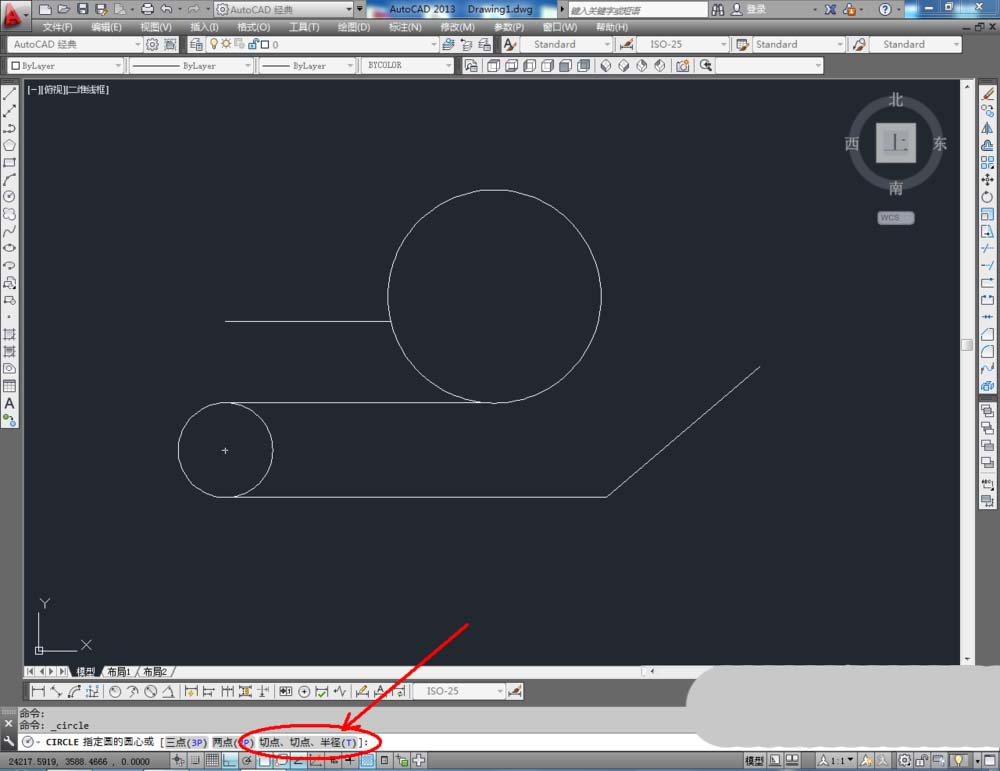Toggle Infer Constraints in status bar

pyautogui.click(x=178, y=760)
